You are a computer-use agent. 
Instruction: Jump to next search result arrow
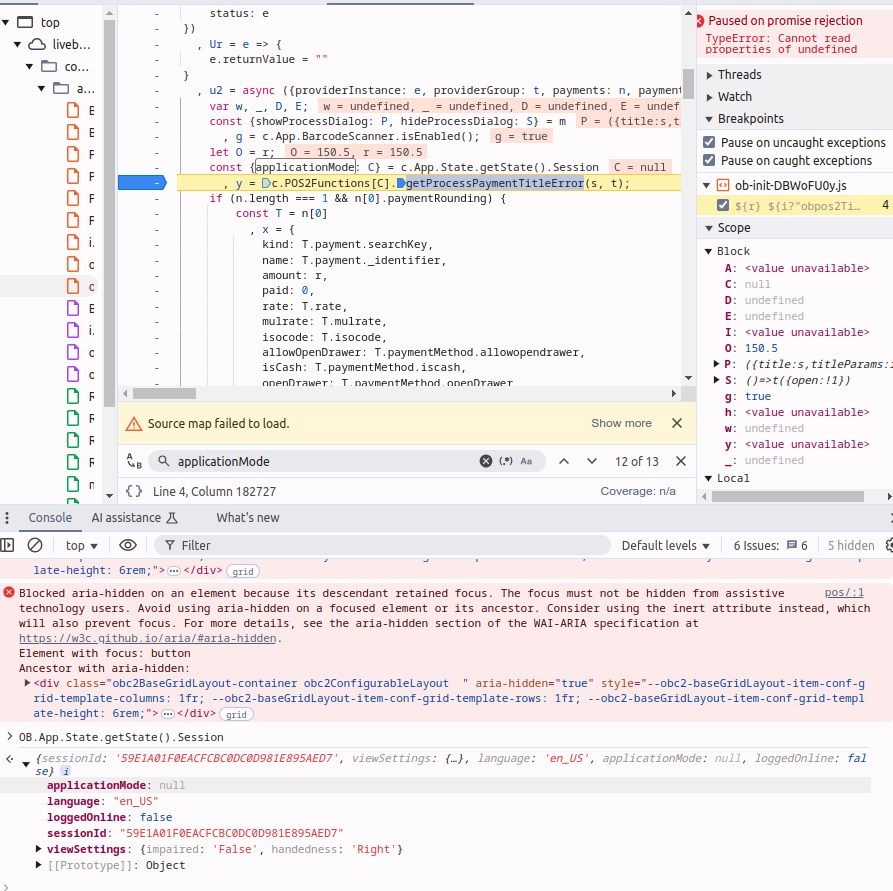[592, 461]
